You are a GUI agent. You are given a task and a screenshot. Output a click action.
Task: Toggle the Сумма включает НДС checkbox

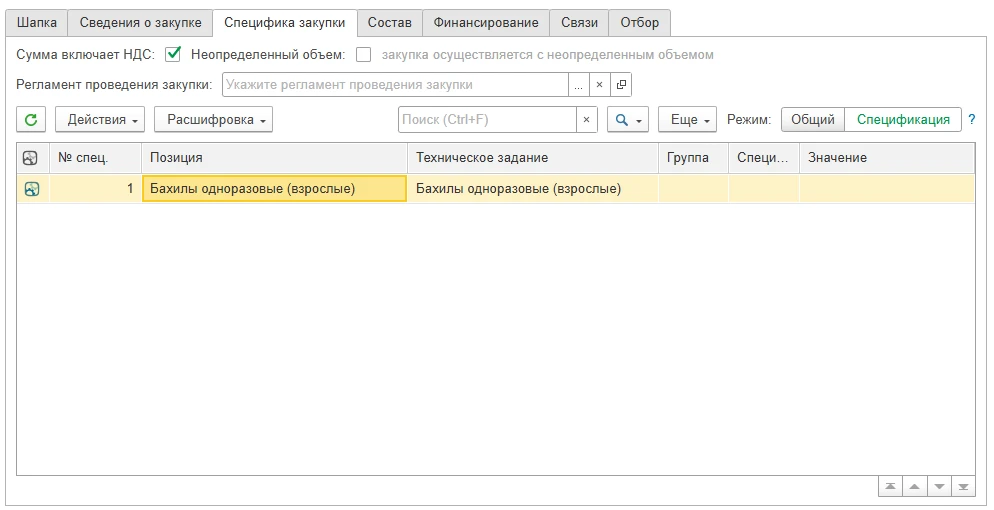click(172, 54)
